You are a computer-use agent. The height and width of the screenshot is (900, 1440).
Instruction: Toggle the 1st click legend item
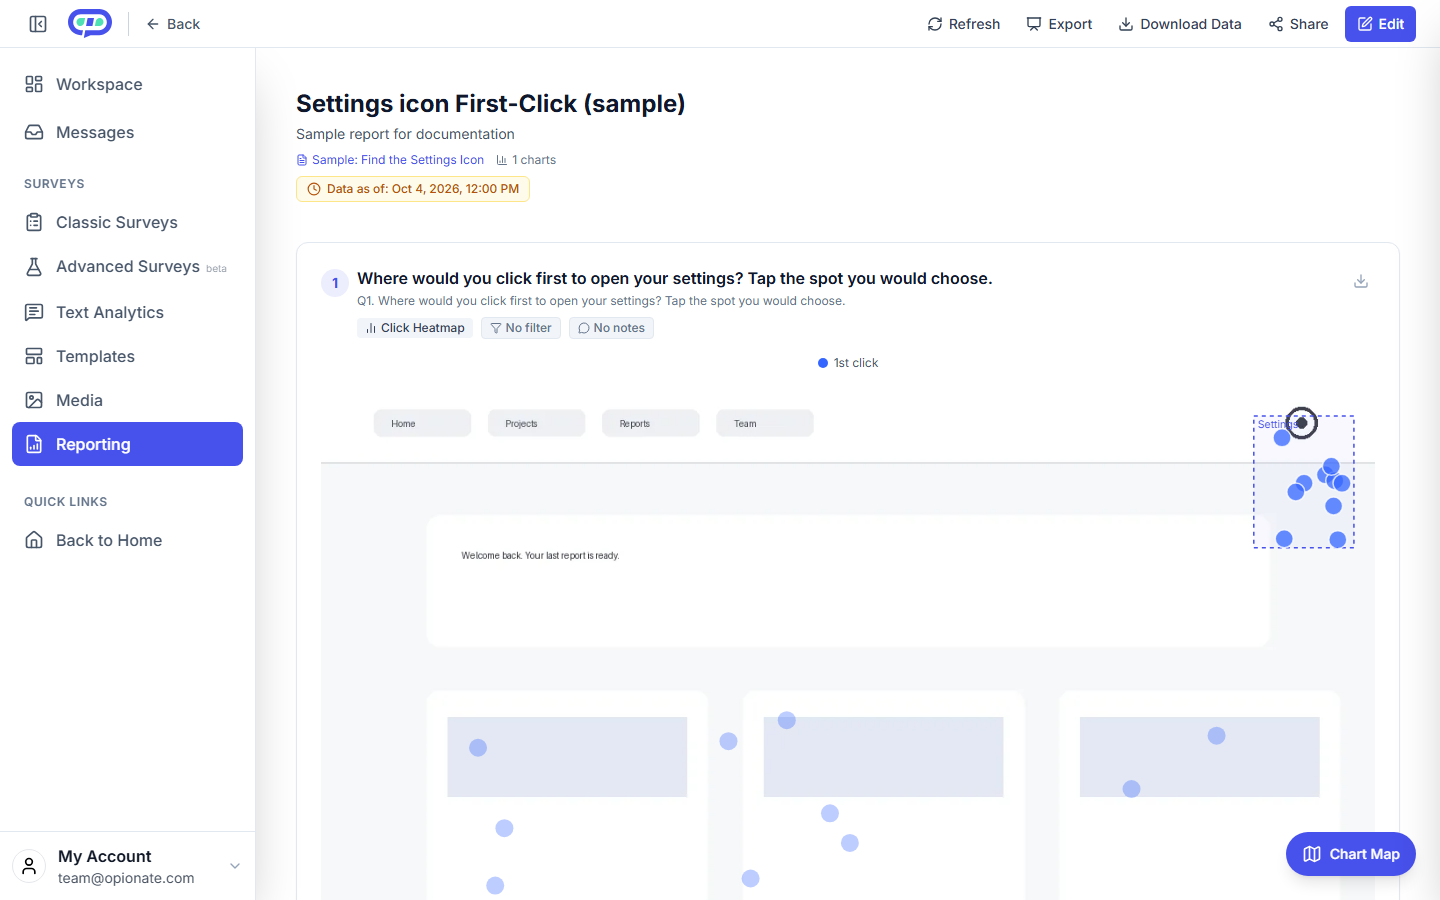point(848,363)
